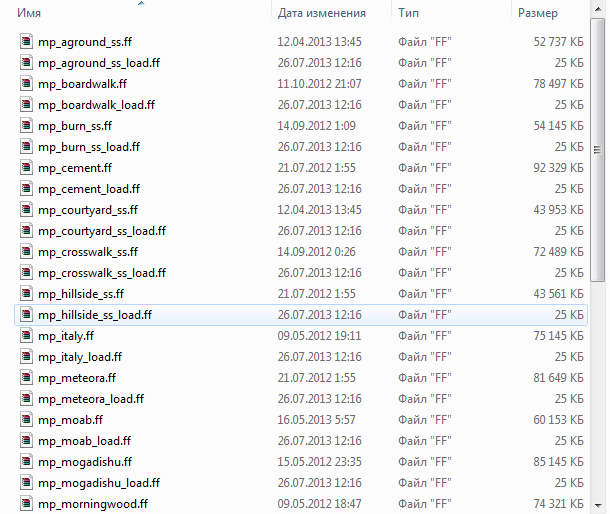This screenshot has width=610, height=514.
Task: Select the mp_courtyard_ss.ff file icon
Action: (27, 210)
